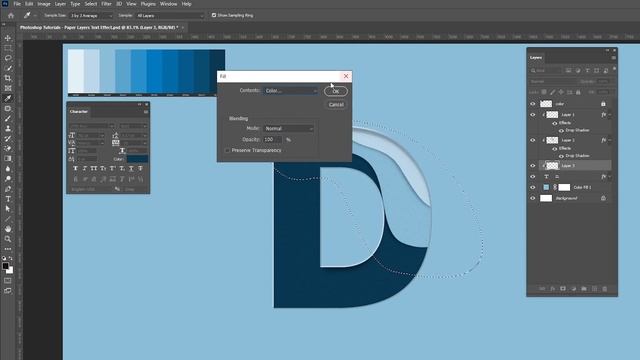Hide the text layer via eye icon
Viewport: 640px width, 360px height.
coord(533,176)
